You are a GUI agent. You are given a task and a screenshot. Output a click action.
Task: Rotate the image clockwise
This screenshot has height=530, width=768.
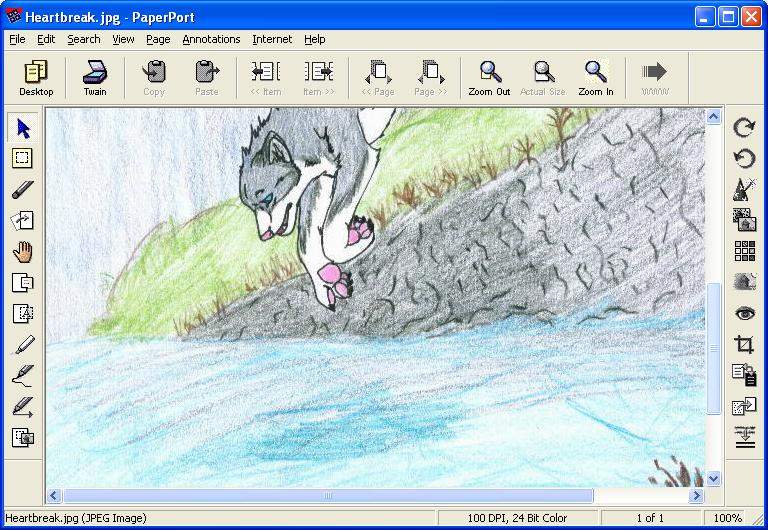[x=744, y=127]
